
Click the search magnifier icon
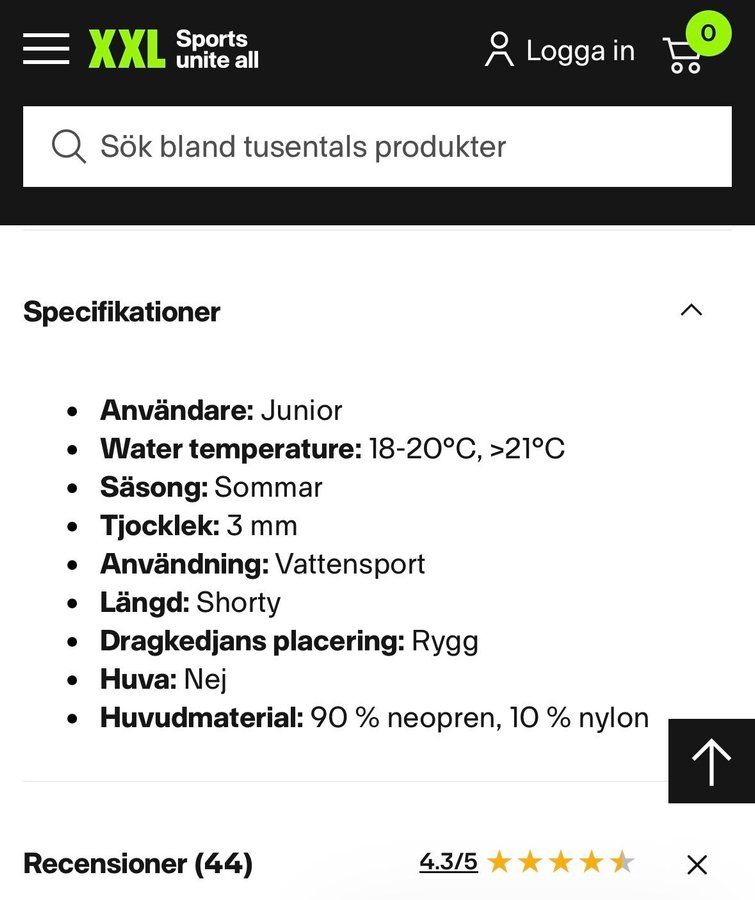[68, 147]
